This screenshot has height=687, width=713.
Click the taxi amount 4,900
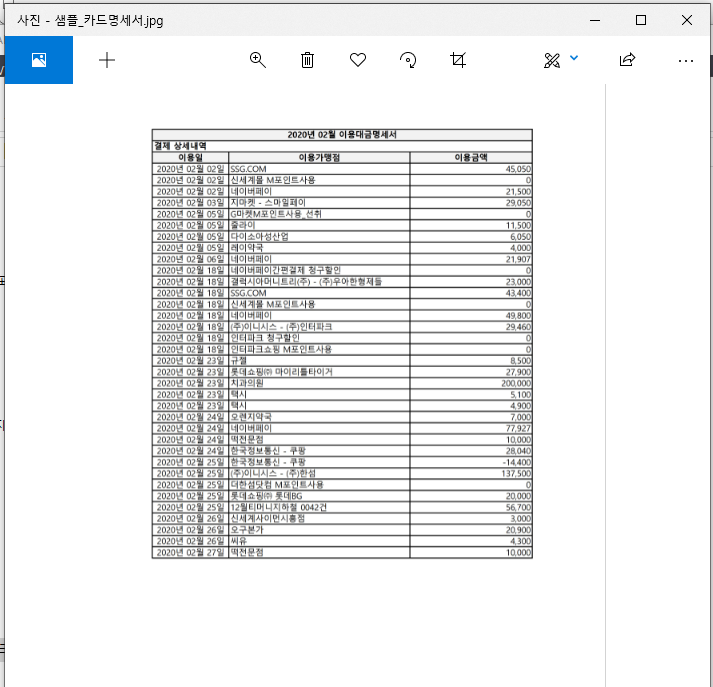[520, 406]
